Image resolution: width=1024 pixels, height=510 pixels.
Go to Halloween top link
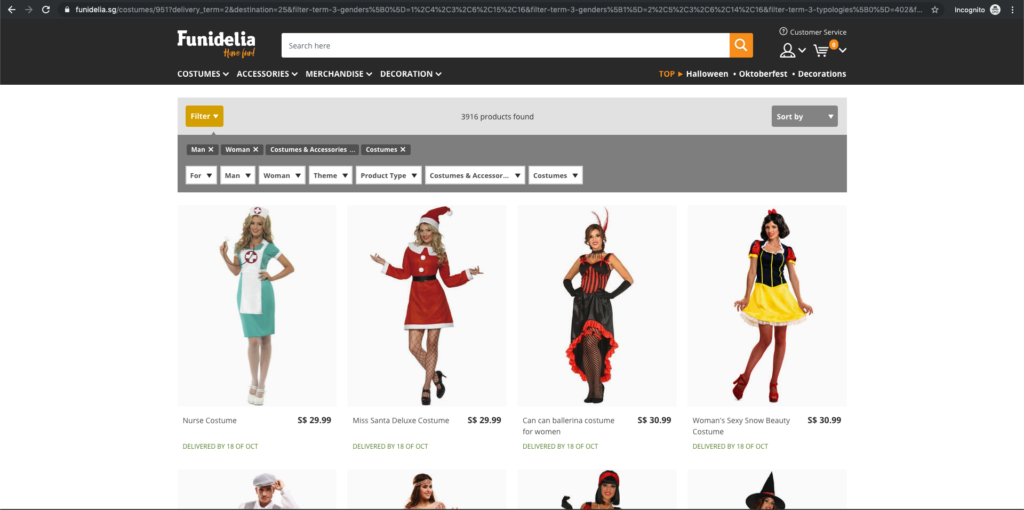707,74
